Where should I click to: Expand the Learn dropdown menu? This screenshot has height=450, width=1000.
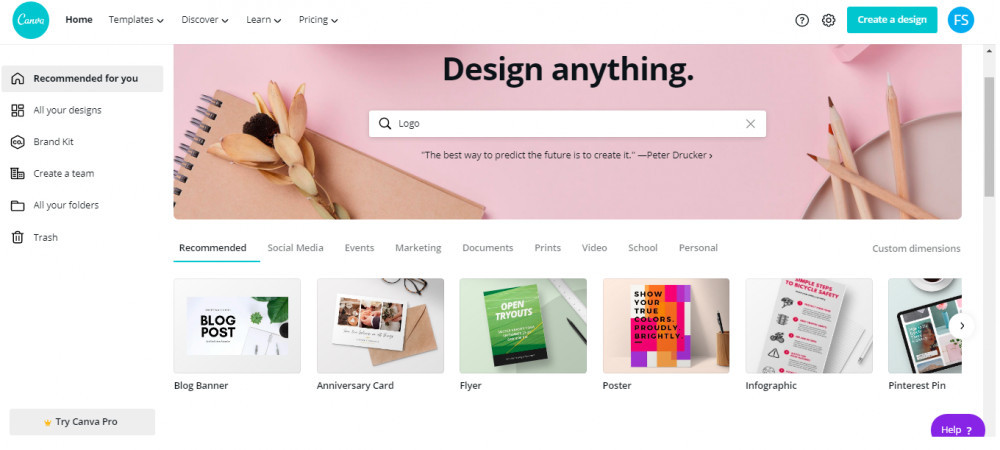pyautogui.click(x=264, y=20)
